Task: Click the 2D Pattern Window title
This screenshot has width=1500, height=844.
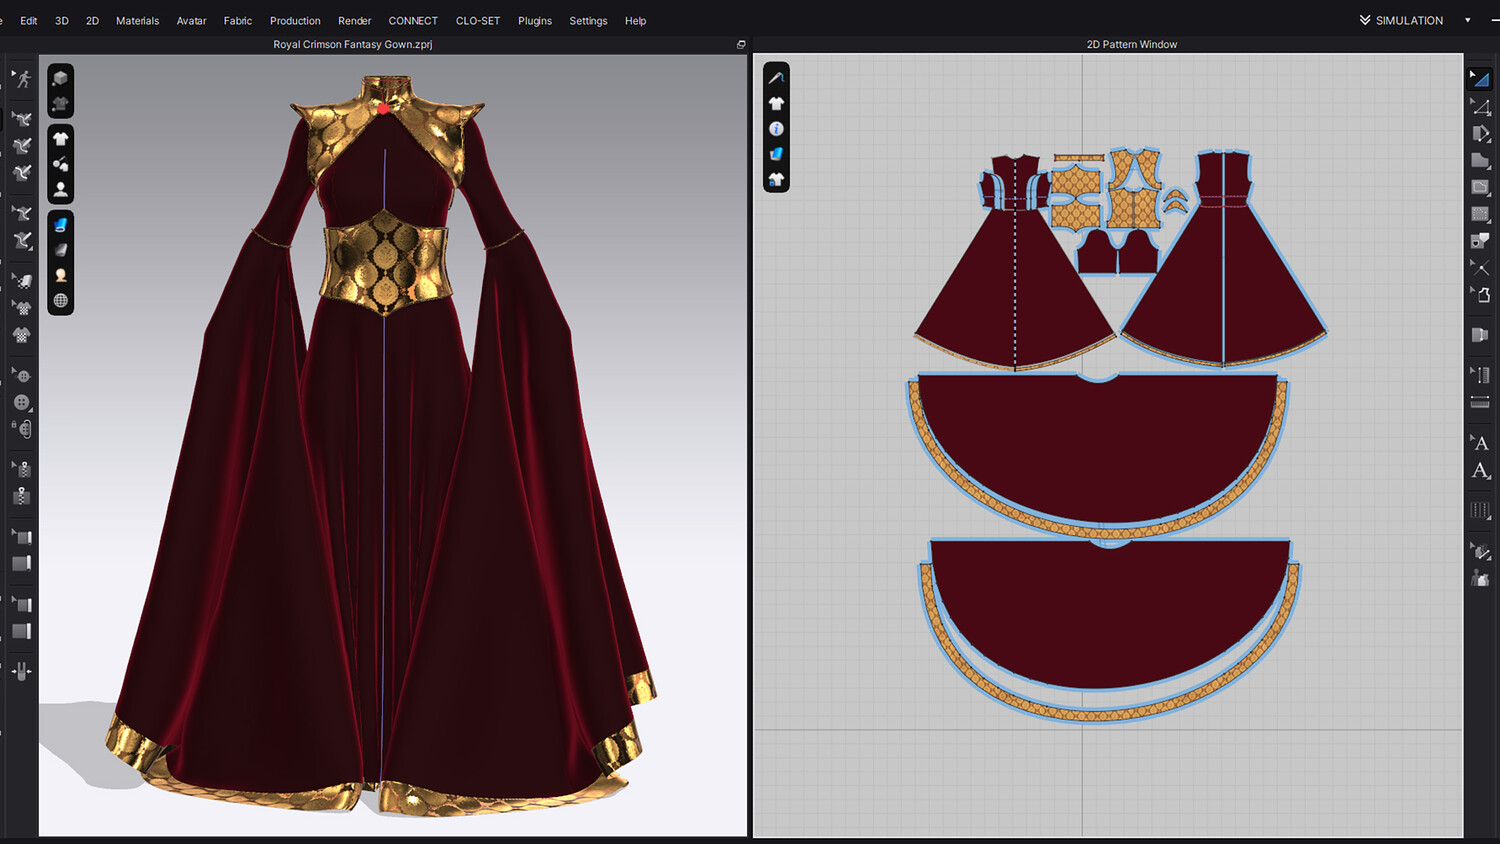Action: click(x=1132, y=45)
